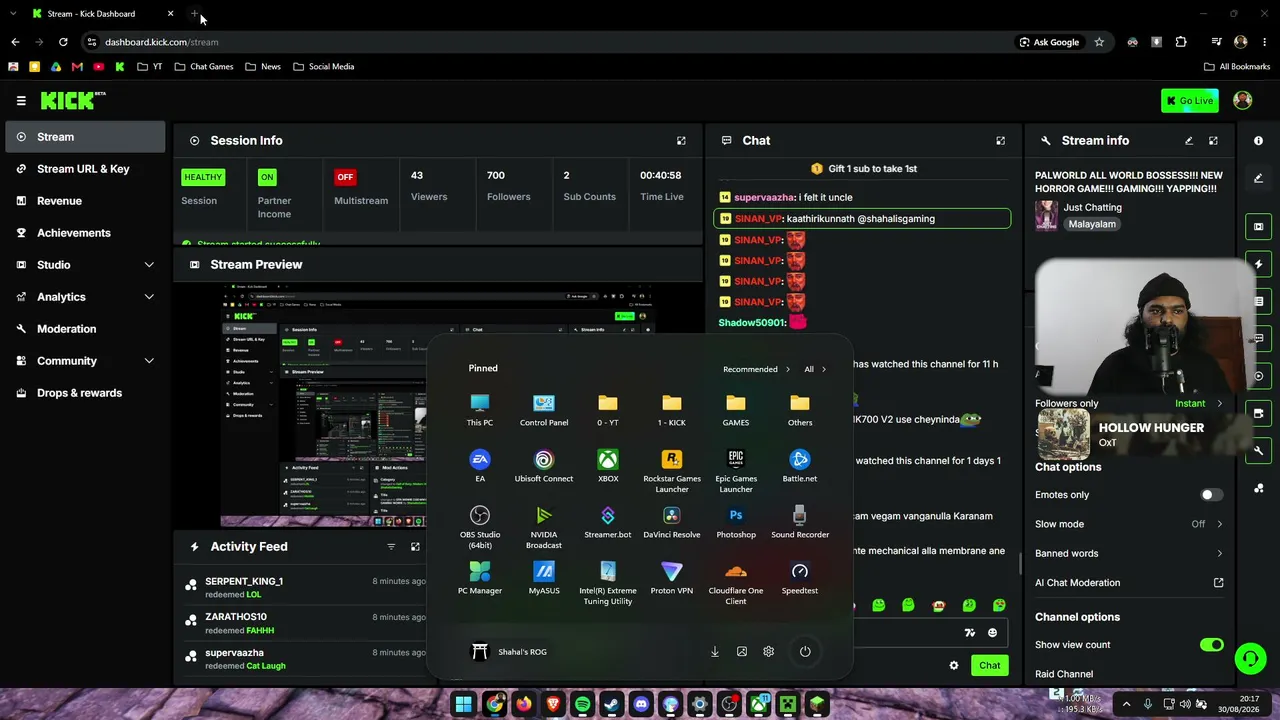Open Discord from the taskbar

[x=641, y=705]
